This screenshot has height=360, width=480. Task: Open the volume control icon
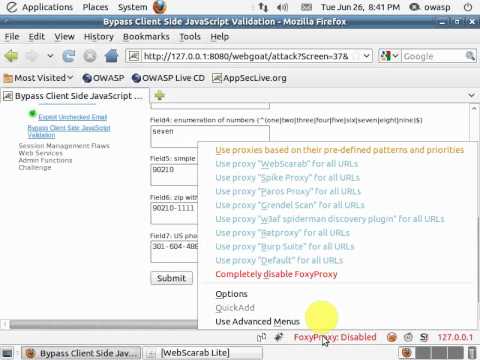point(283,7)
